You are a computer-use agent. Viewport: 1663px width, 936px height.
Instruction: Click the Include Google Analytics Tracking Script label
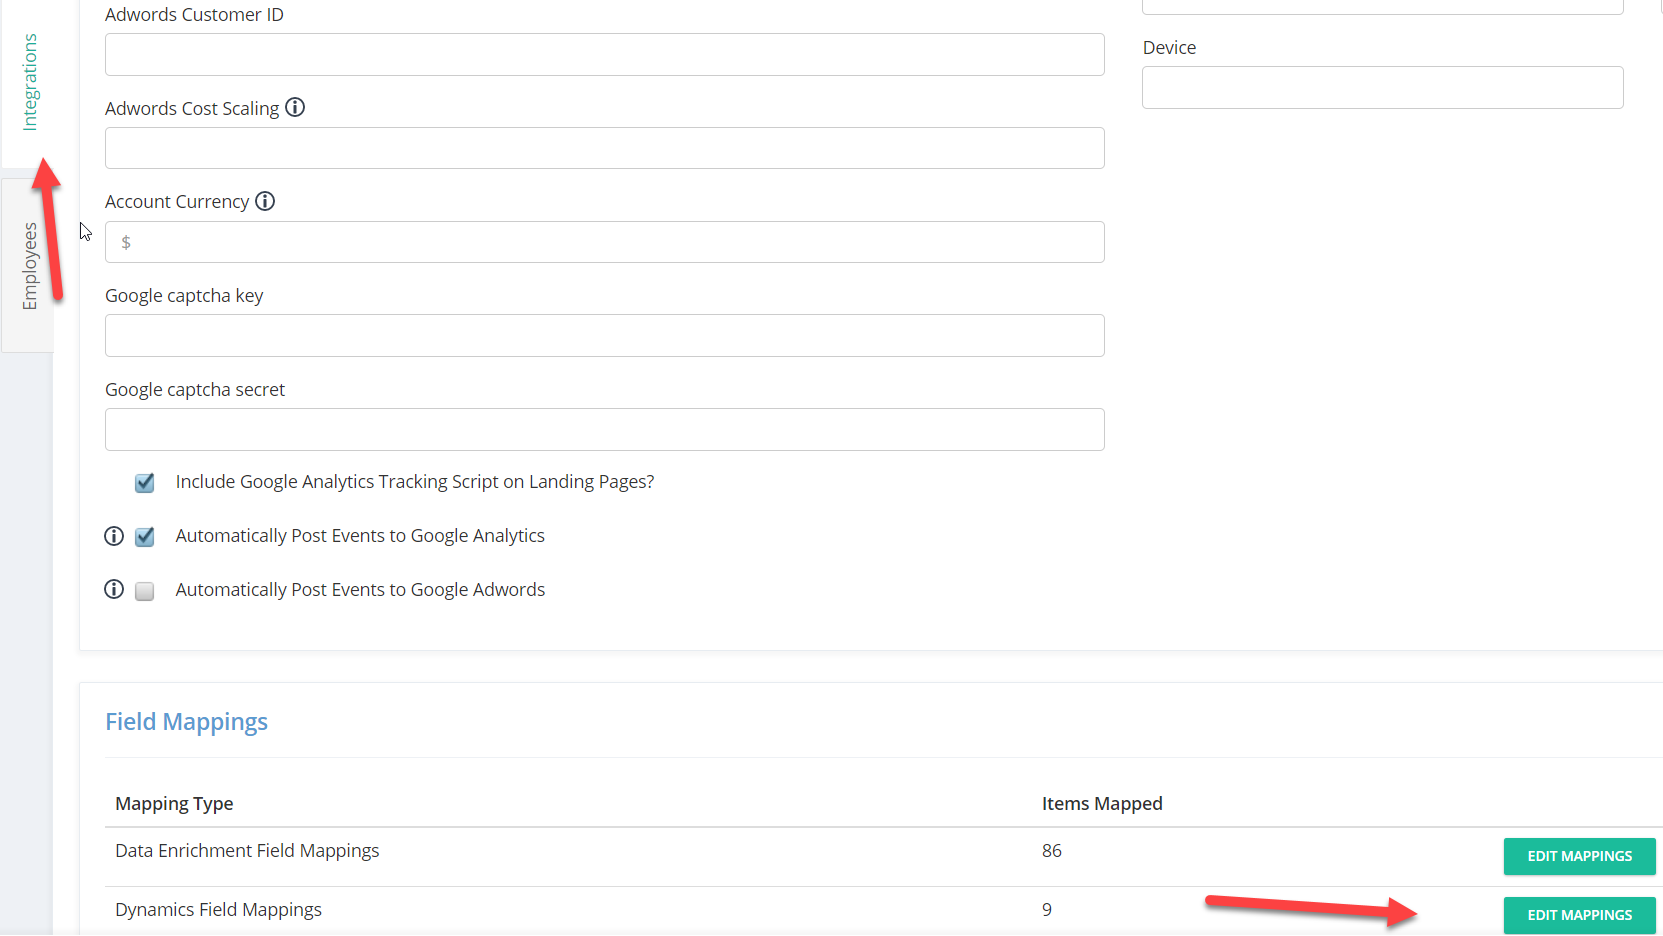point(415,482)
